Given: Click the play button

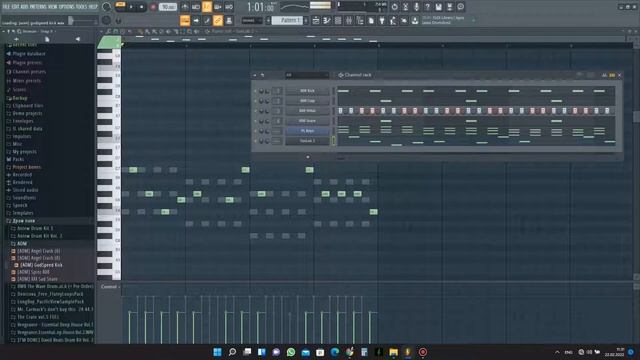Looking at the screenshot, I should [131, 7].
